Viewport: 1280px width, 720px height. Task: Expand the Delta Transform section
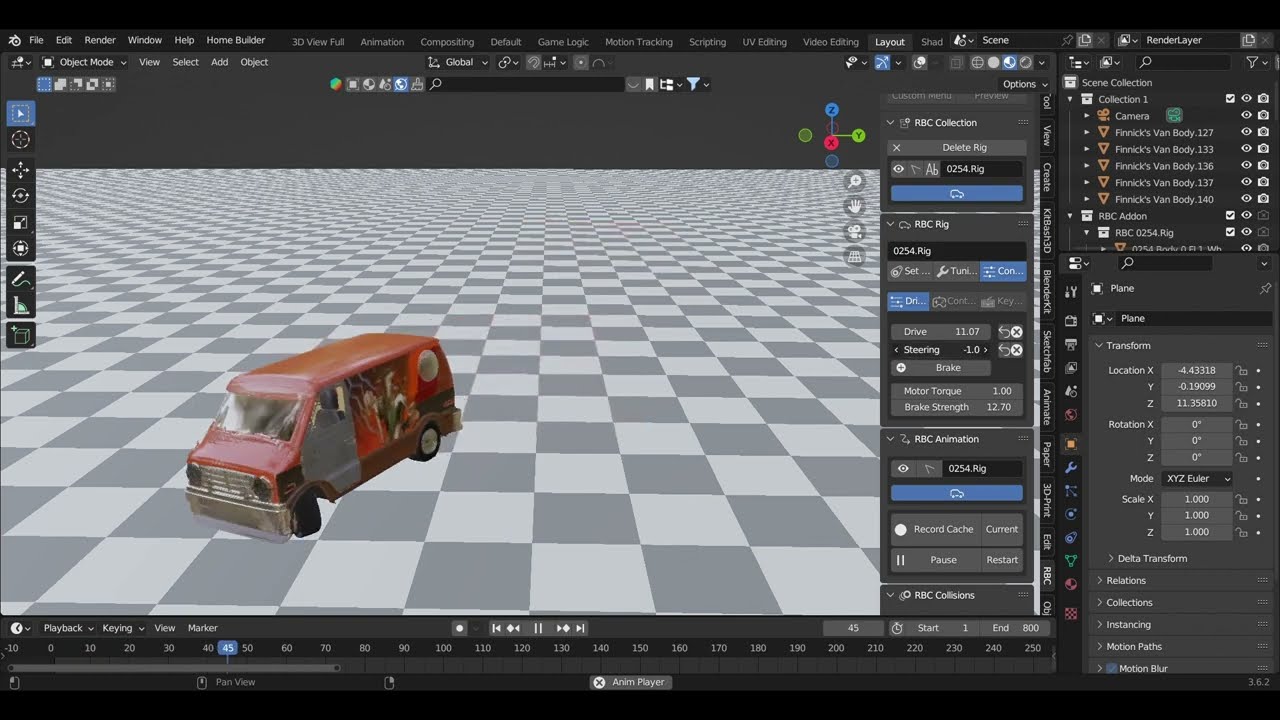coord(1152,558)
